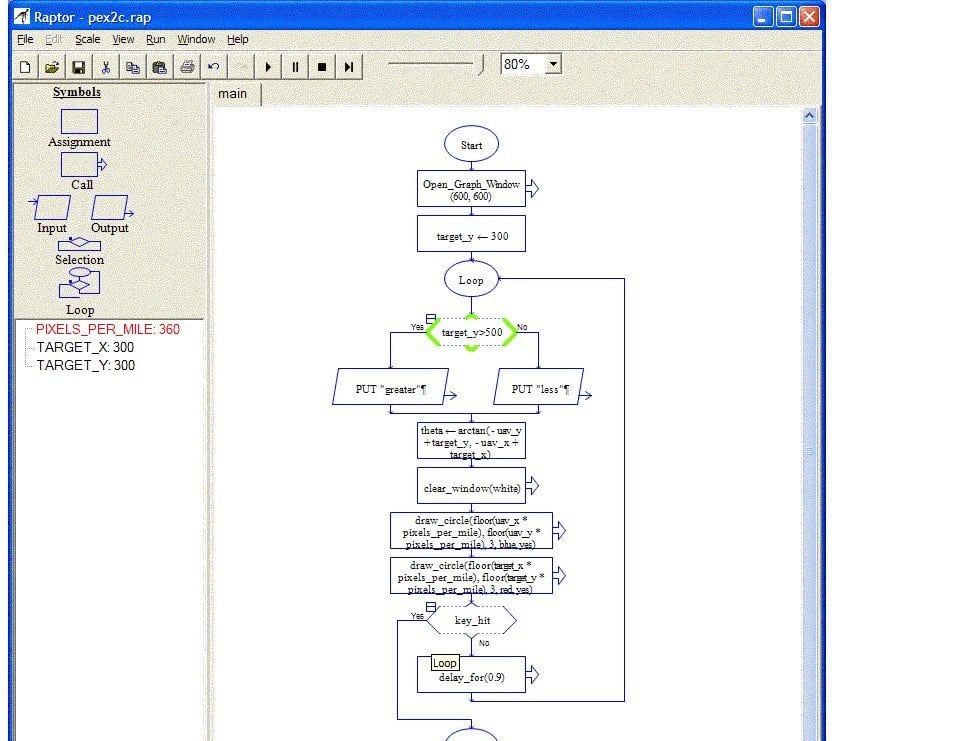
Task: Pause flowchart execution
Action: coord(295,67)
